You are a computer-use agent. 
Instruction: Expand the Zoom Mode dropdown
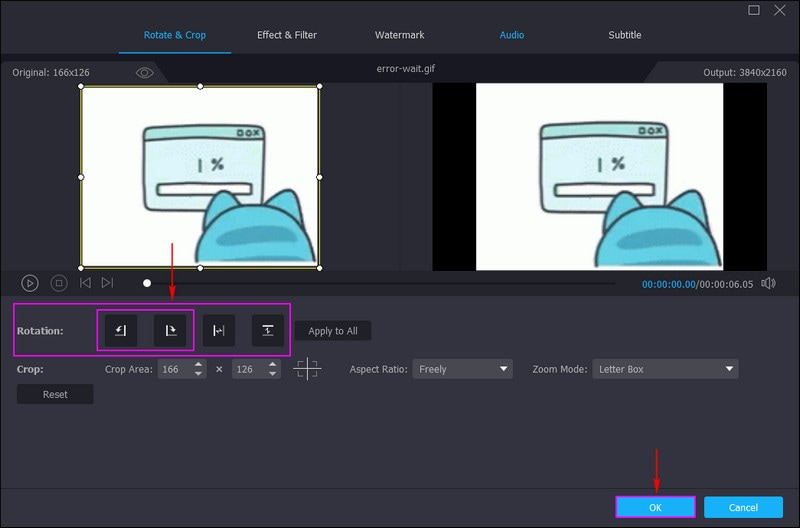665,369
